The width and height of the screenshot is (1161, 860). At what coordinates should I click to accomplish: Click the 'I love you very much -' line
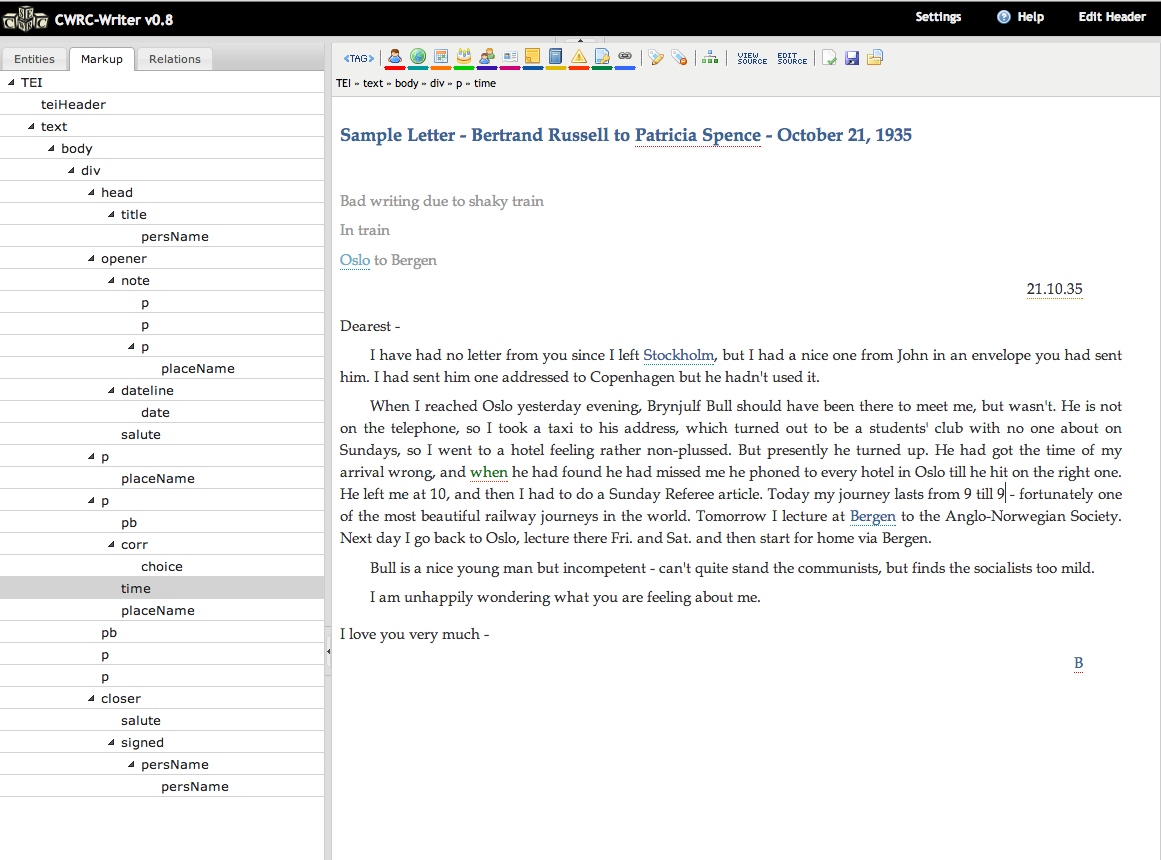415,634
